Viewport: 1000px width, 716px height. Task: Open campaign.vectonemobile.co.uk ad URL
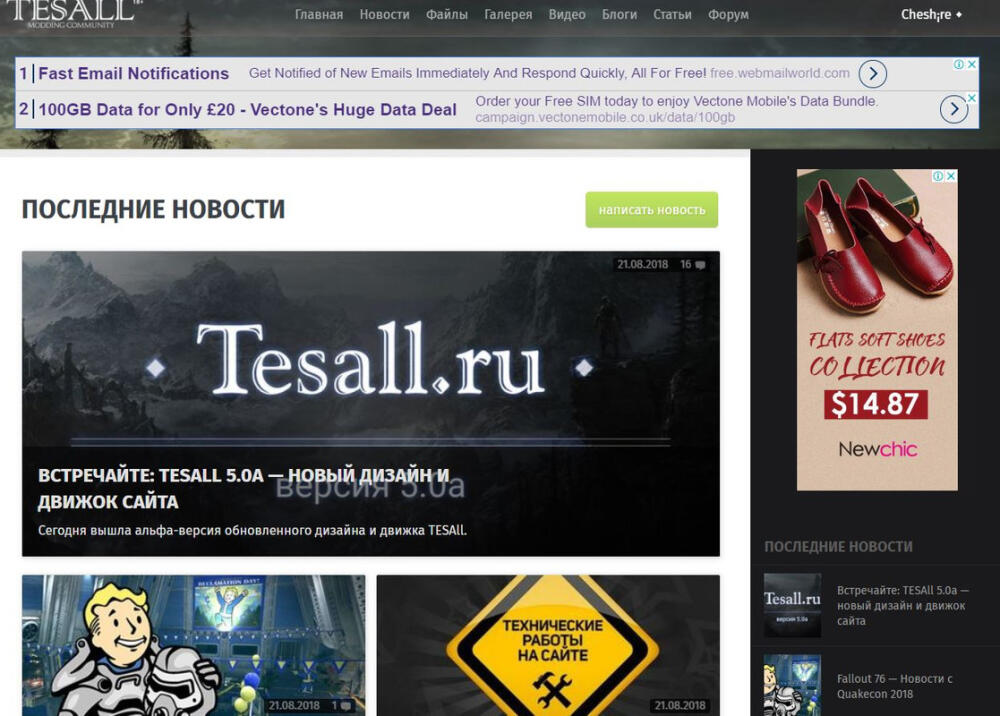605,117
